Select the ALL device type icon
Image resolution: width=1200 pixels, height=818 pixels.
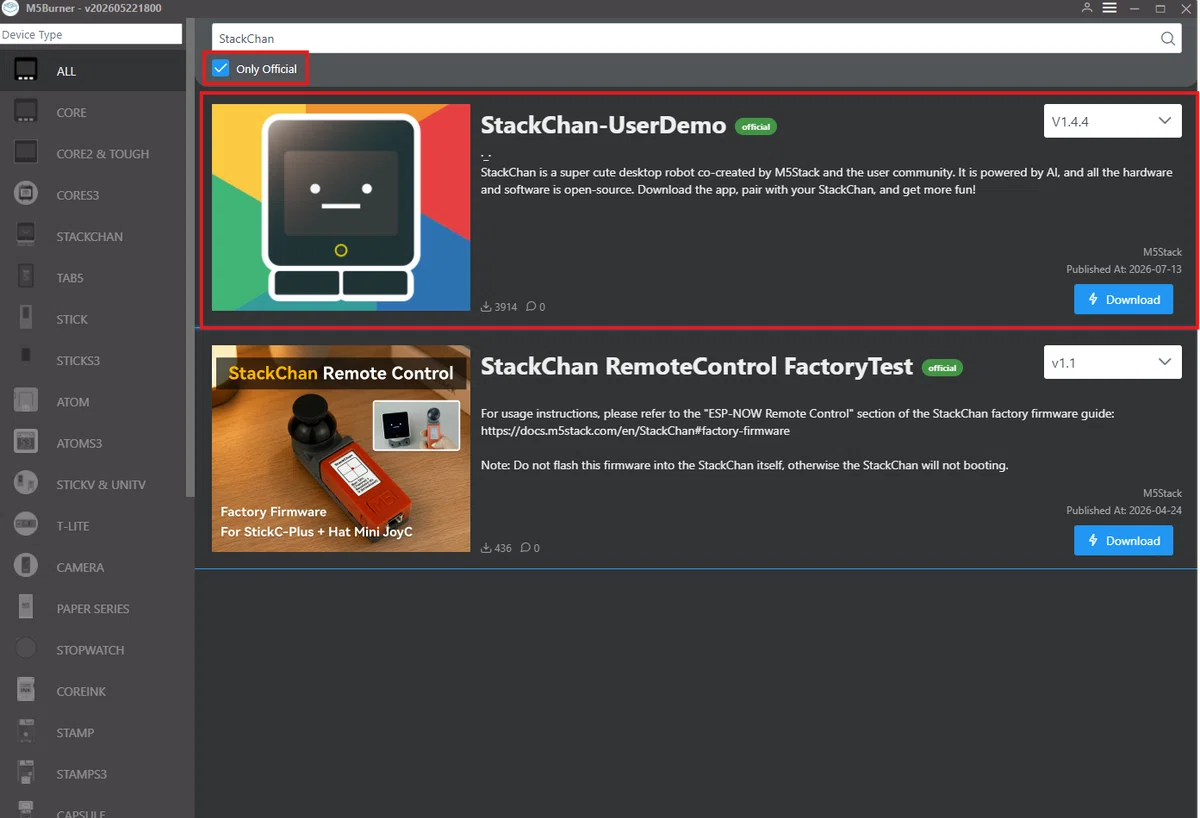(26, 71)
